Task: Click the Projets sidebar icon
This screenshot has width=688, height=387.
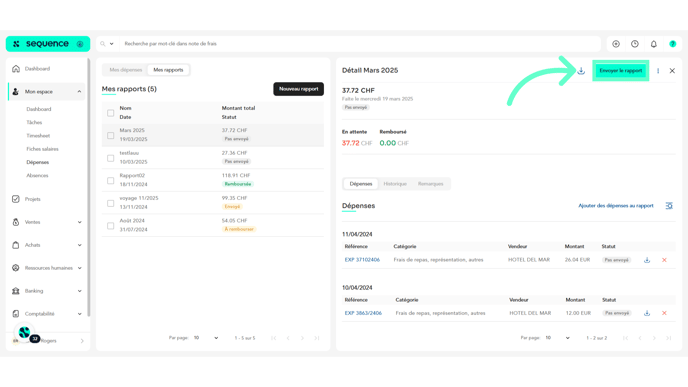Action: tap(16, 199)
